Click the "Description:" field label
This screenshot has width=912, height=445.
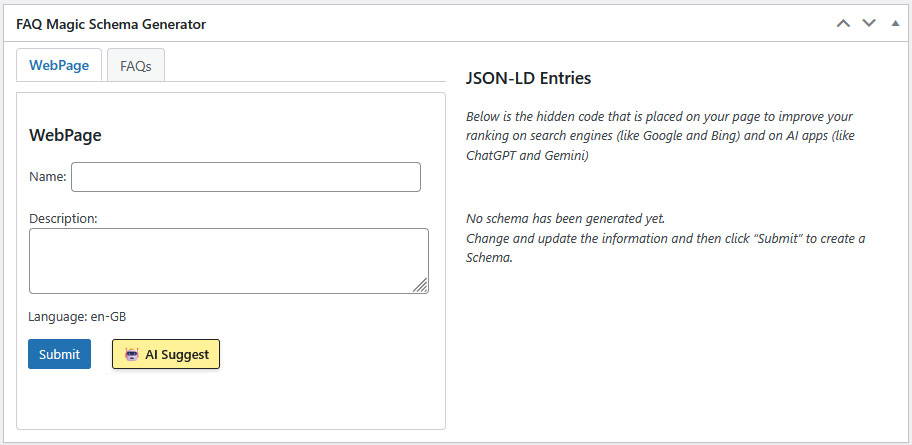63,217
